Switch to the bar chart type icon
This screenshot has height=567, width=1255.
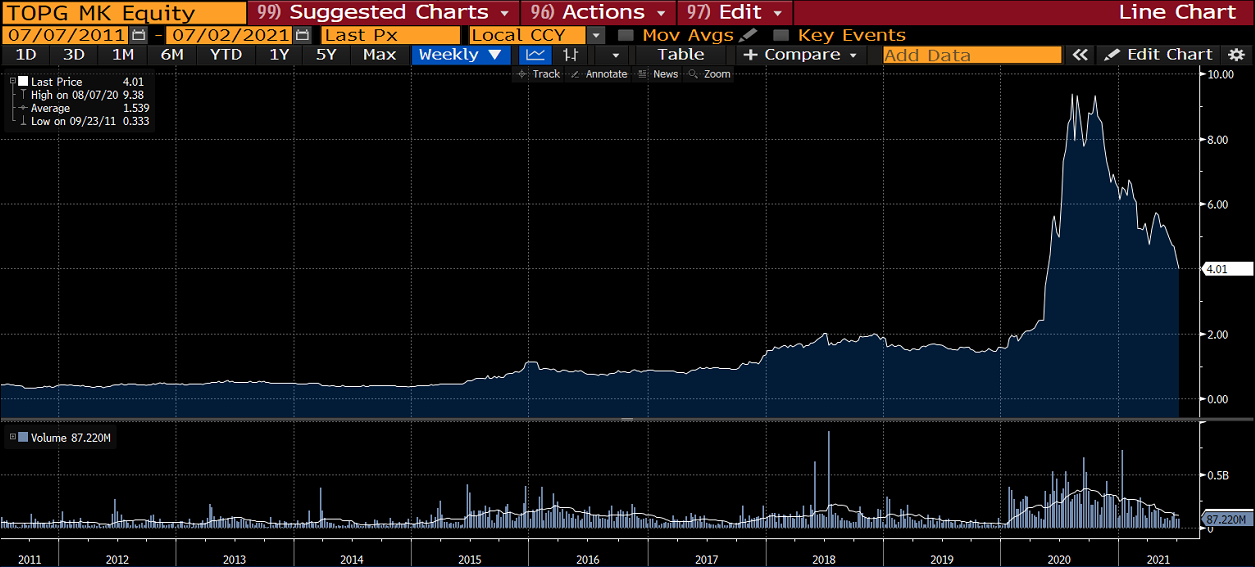(570, 55)
